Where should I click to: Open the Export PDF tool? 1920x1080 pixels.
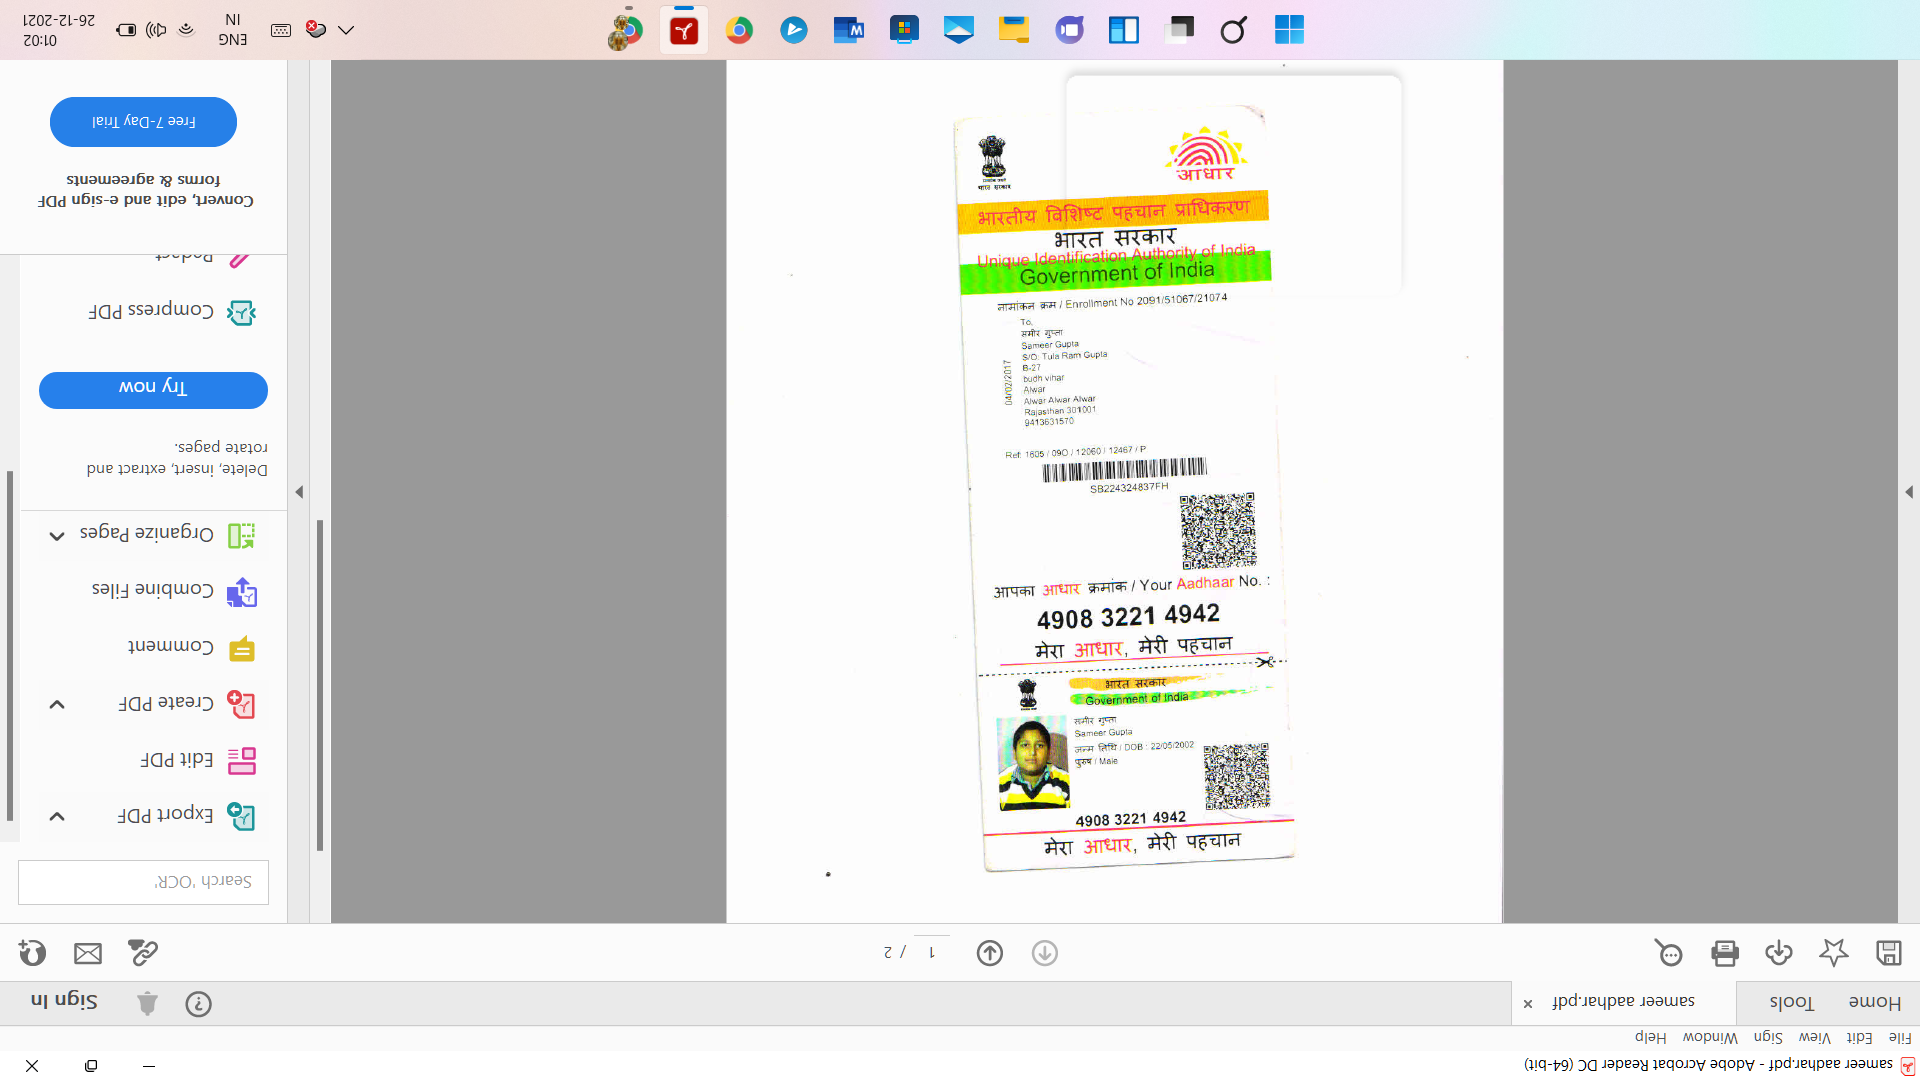pyautogui.click(x=186, y=815)
